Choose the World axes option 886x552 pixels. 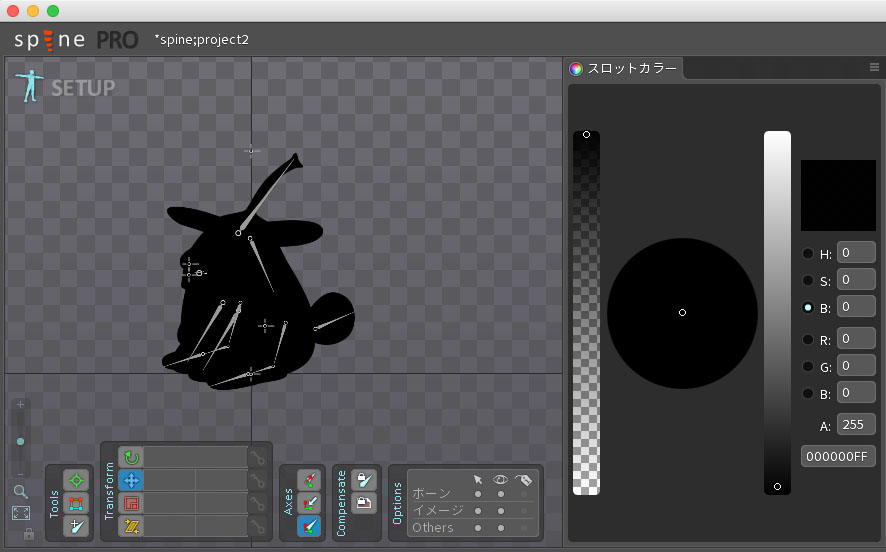[309, 527]
